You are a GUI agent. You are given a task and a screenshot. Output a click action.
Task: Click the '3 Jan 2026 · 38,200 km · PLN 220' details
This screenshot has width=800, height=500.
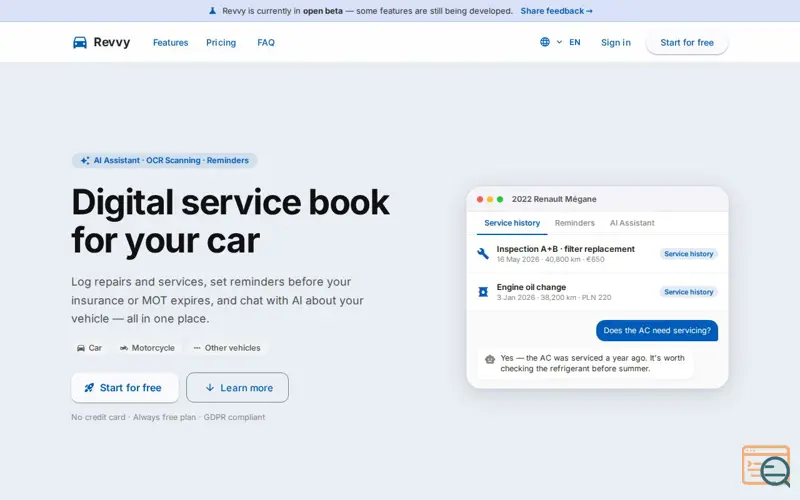tap(554, 297)
